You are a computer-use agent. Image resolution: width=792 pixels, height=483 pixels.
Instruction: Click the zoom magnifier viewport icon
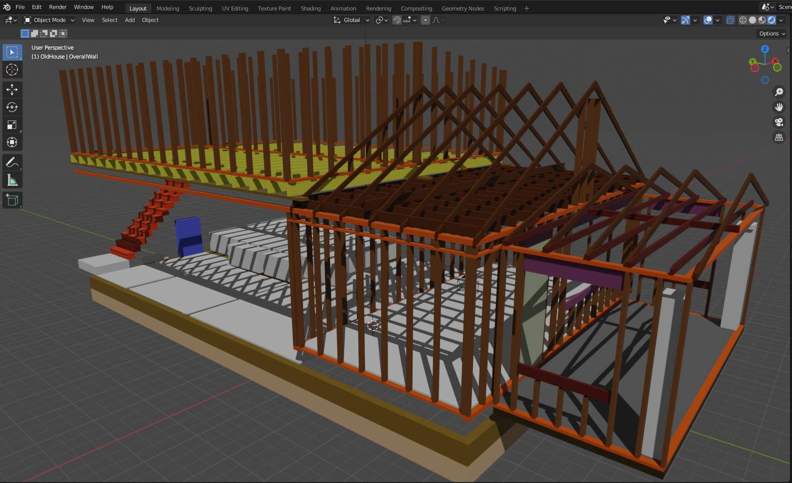(x=779, y=92)
